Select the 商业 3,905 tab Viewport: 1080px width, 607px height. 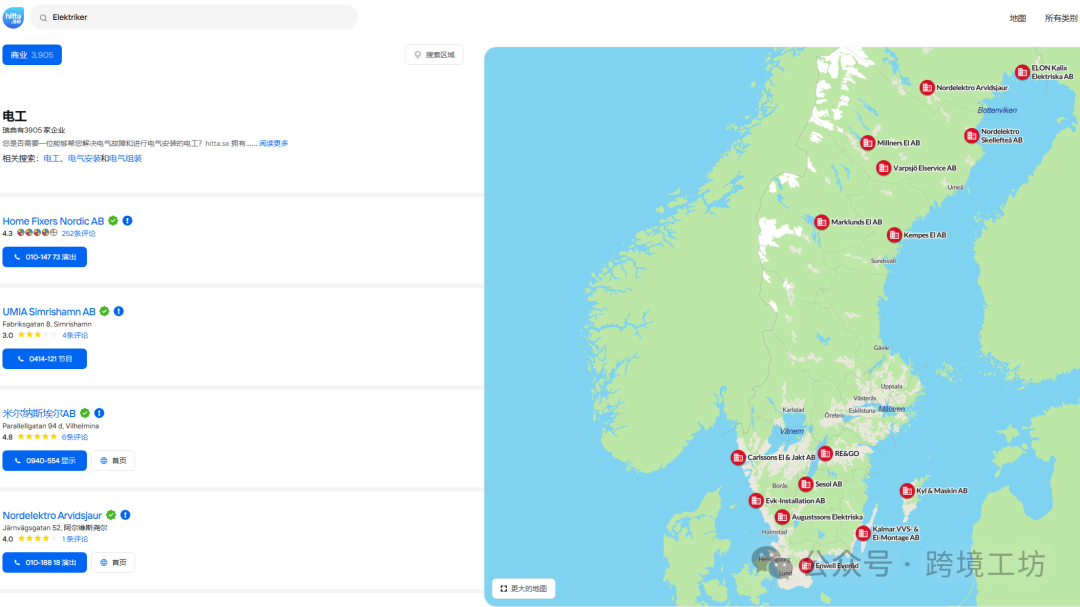pyautogui.click(x=32, y=55)
